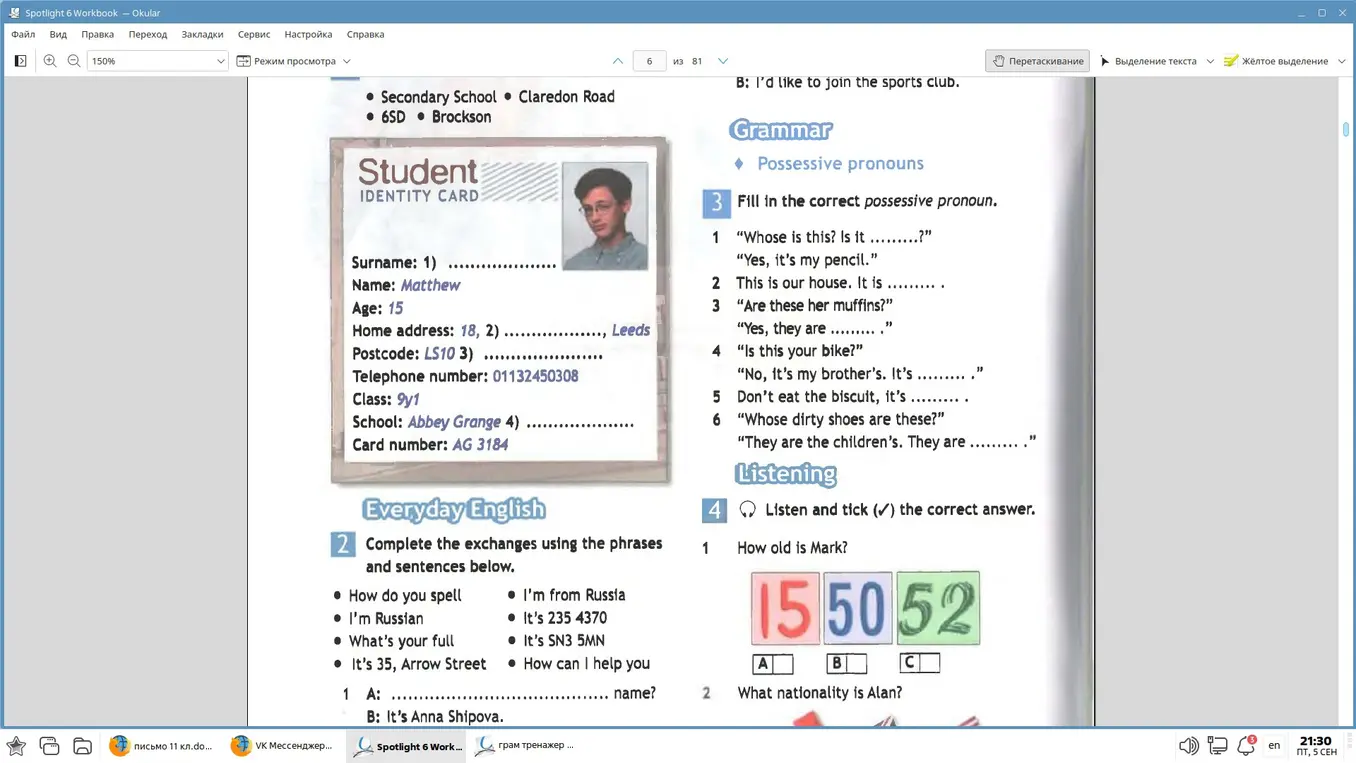Click the red number 15 card
The image size is (1356, 763).
pos(785,608)
